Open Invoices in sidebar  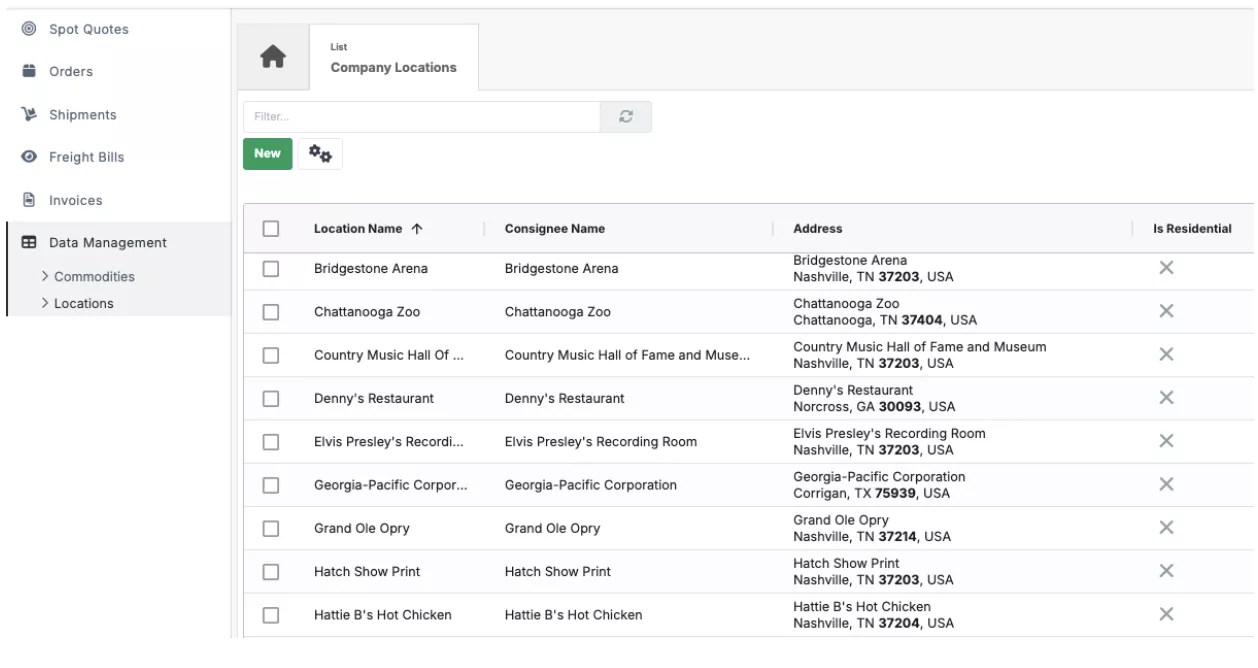76,200
